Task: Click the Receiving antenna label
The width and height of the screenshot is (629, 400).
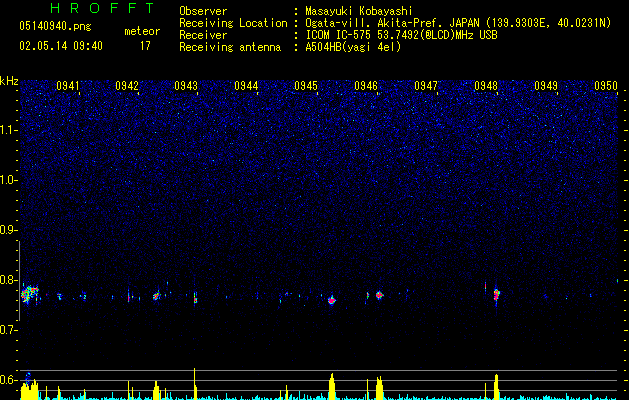Action: pyautogui.click(x=230, y=47)
